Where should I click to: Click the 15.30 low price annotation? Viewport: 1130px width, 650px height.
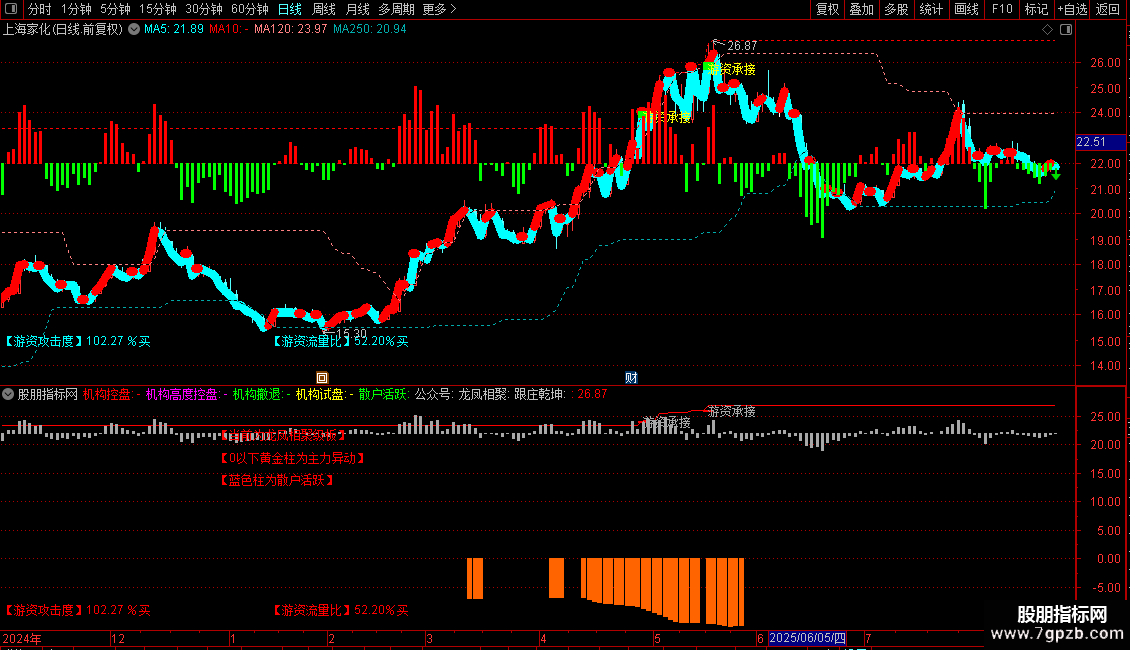tap(352, 334)
